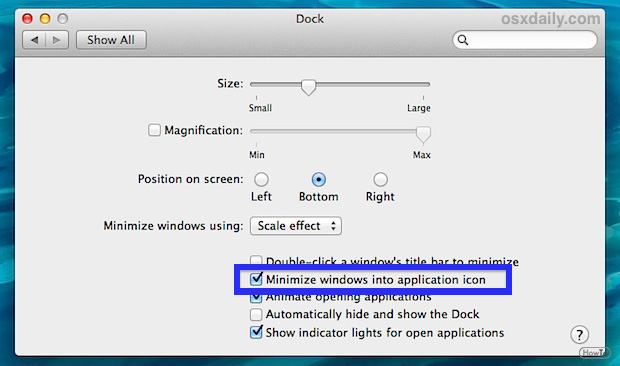Open the Scale effect dropdown menu
Viewport: 620px width, 366px height.
296,226
